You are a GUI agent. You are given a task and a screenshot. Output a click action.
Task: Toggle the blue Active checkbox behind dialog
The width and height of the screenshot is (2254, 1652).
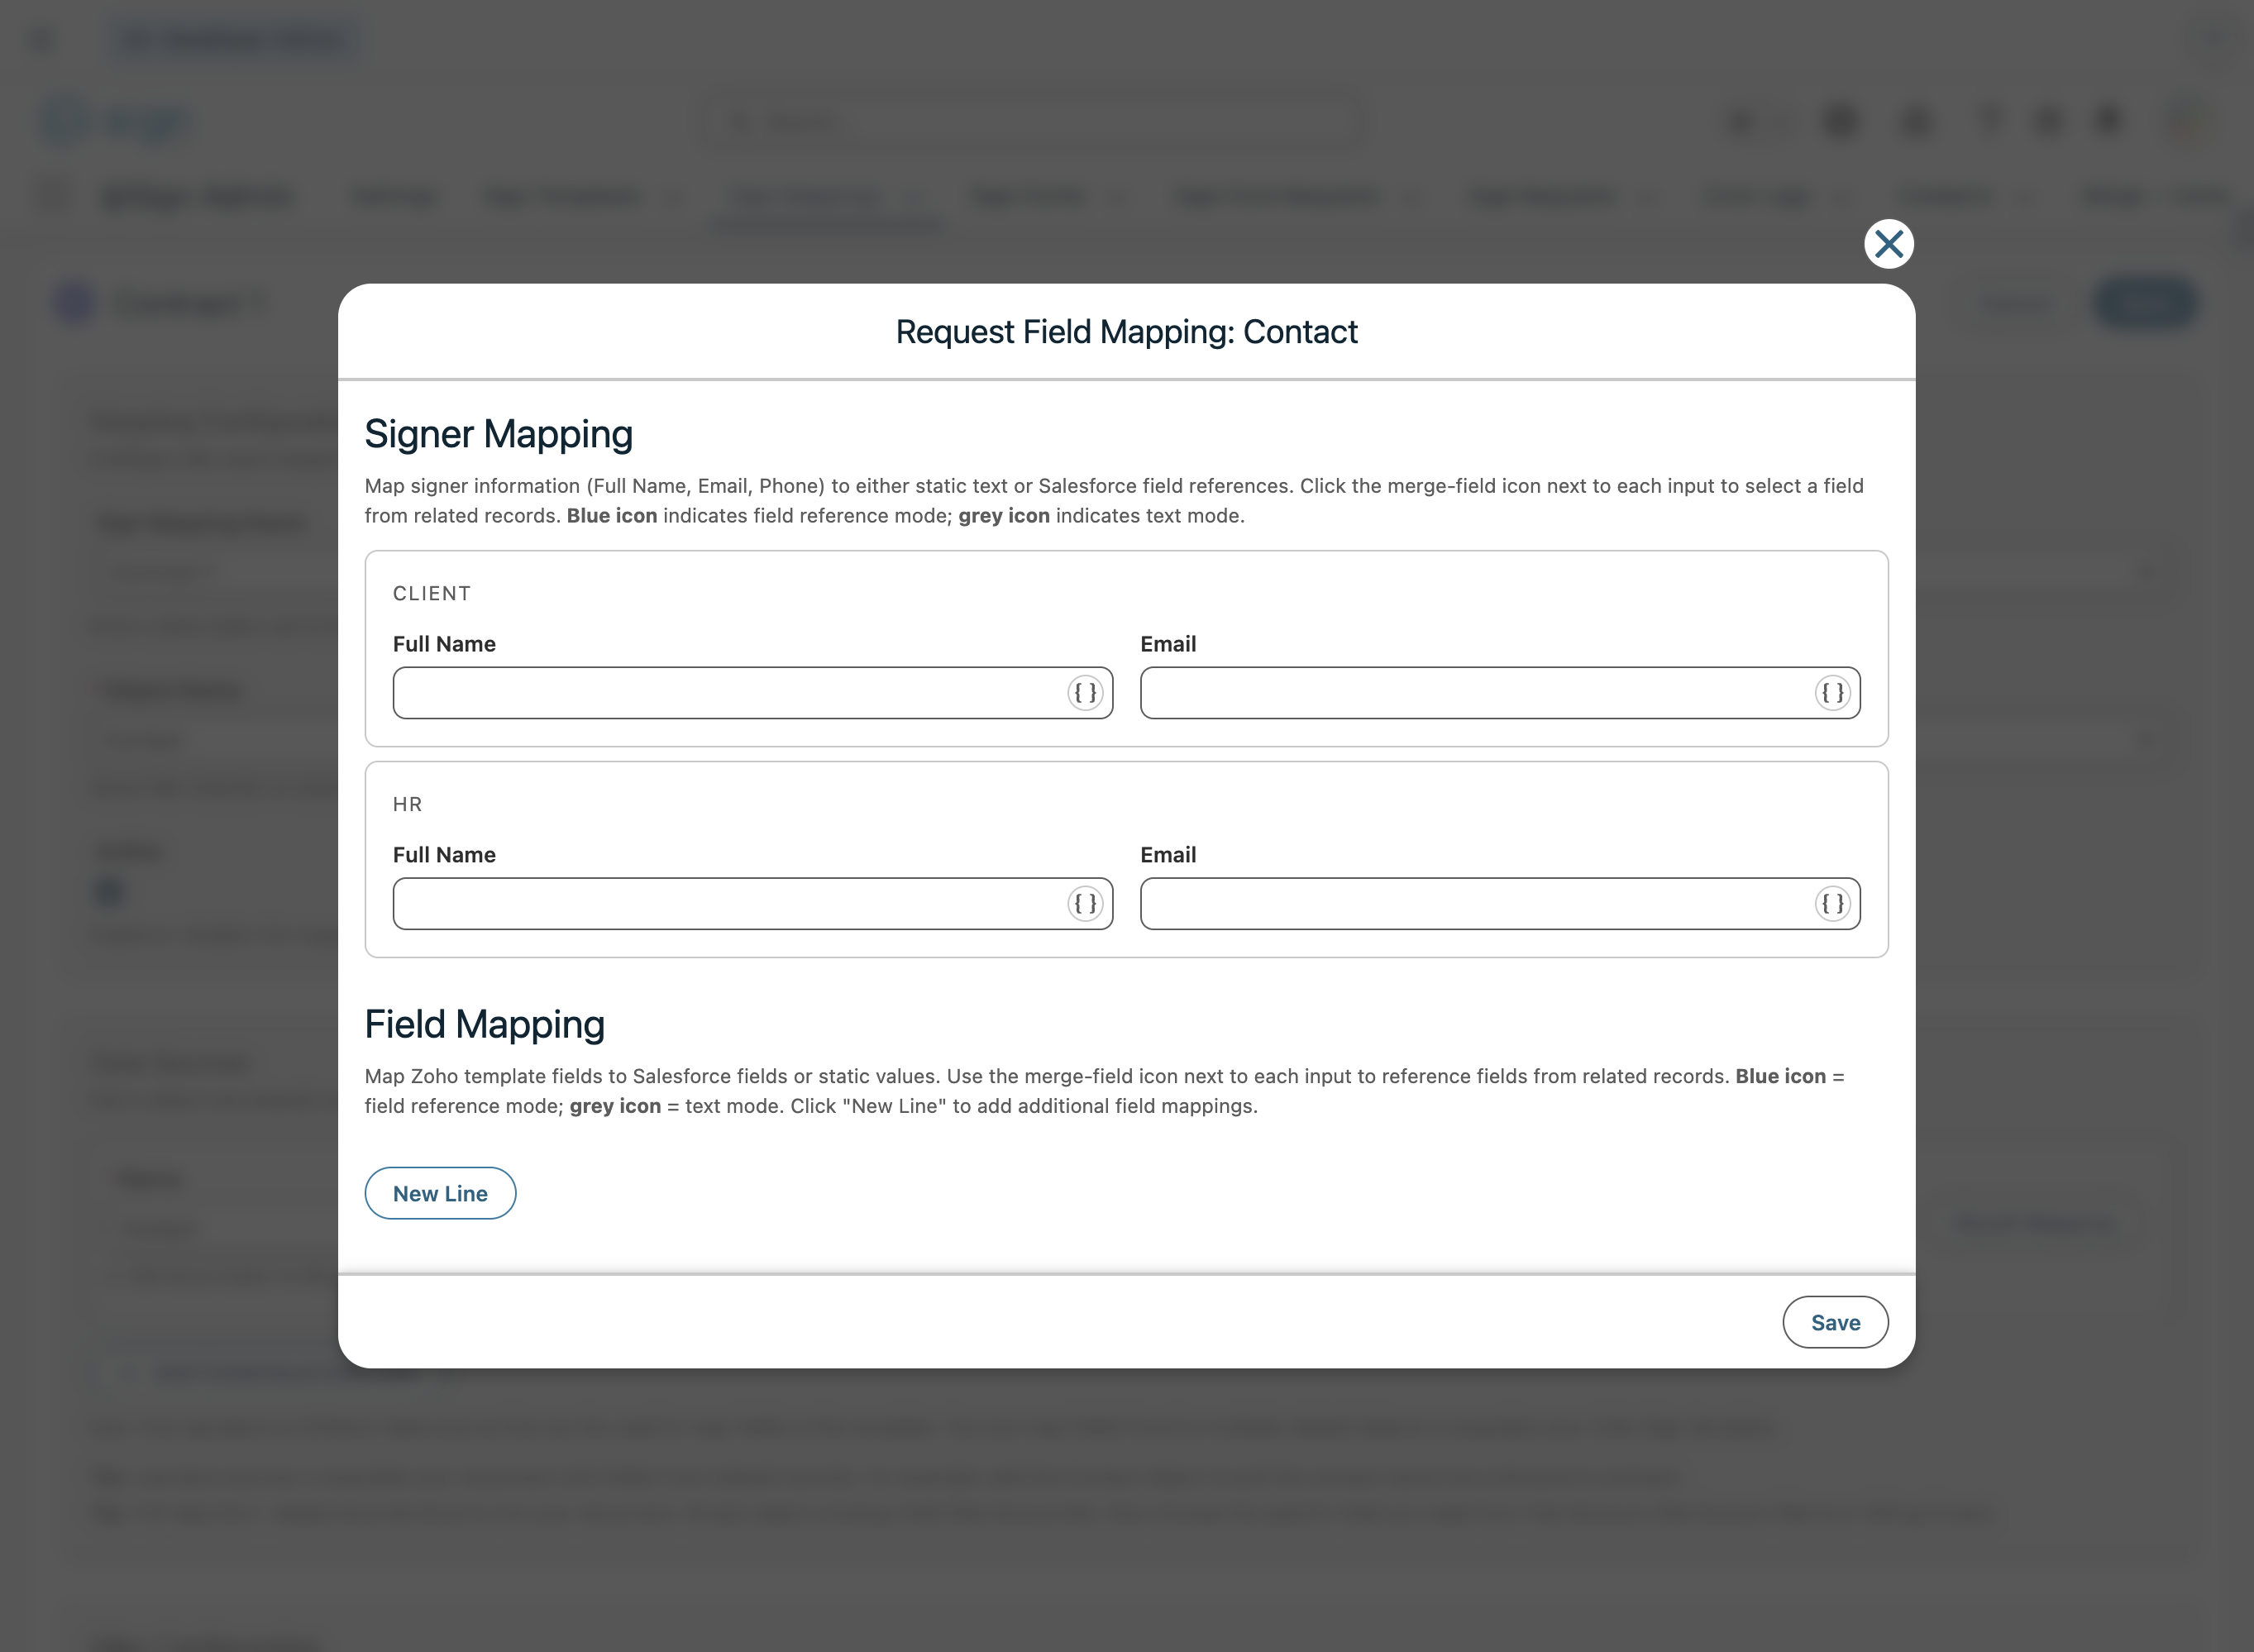coord(109,890)
